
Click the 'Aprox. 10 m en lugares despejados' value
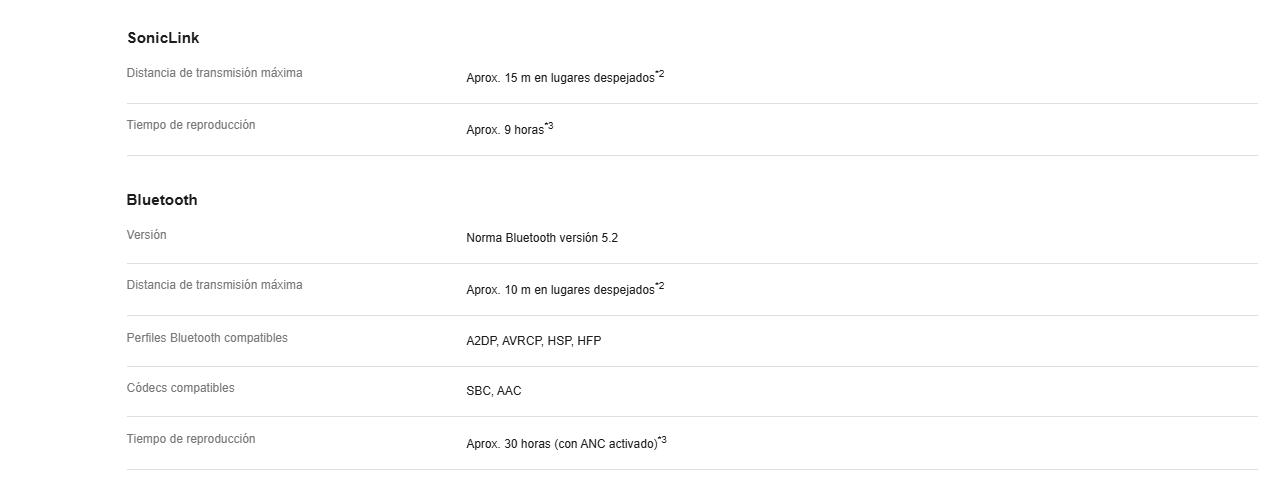point(560,290)
